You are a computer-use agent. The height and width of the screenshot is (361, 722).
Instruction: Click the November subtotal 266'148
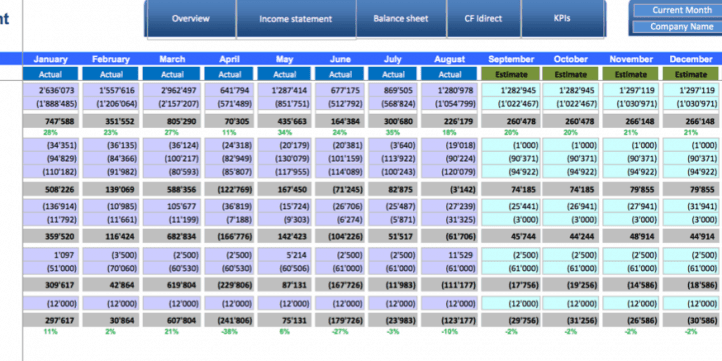(631, 122)
